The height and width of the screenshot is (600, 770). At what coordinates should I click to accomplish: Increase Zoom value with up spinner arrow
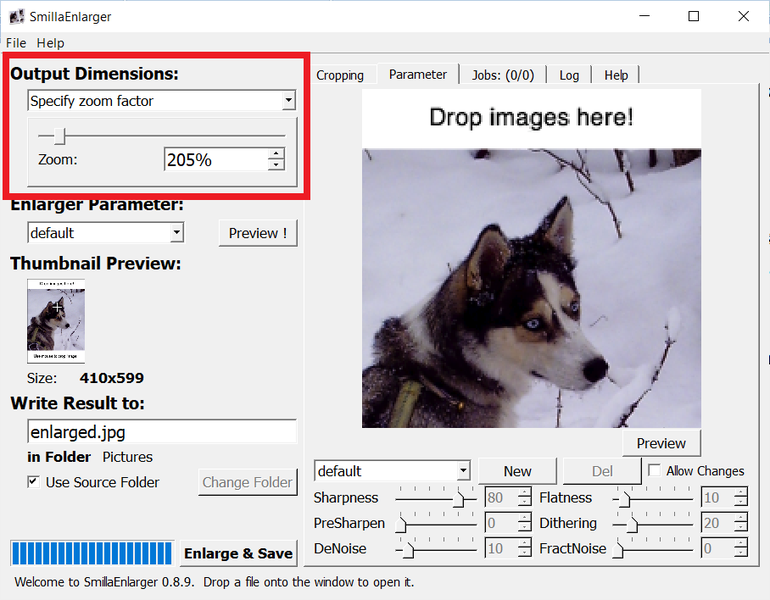point(276,154)
